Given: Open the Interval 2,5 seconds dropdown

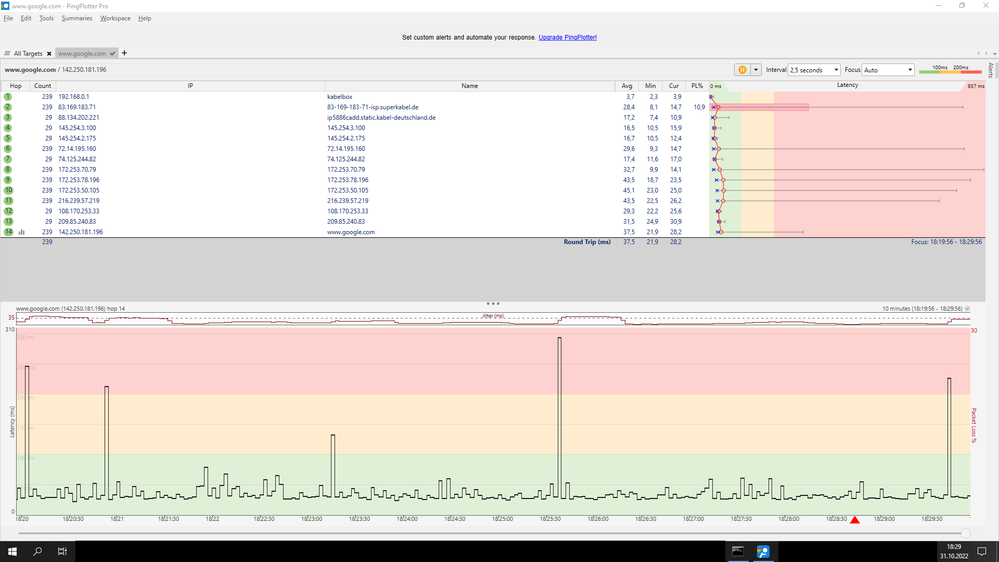Looking at the screenshot, I should point(814,69).
